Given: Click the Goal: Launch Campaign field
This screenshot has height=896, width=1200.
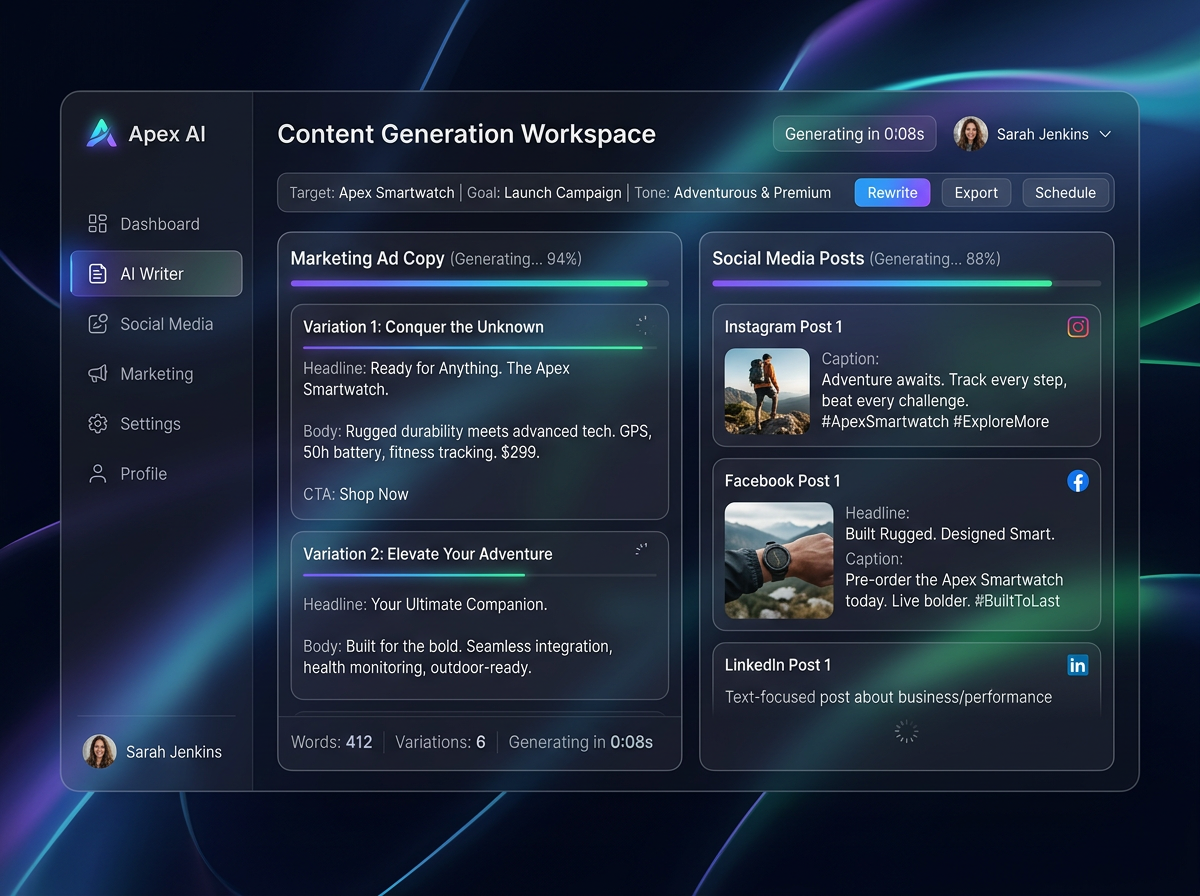Looking at the screenshot, I should (544, 193).
